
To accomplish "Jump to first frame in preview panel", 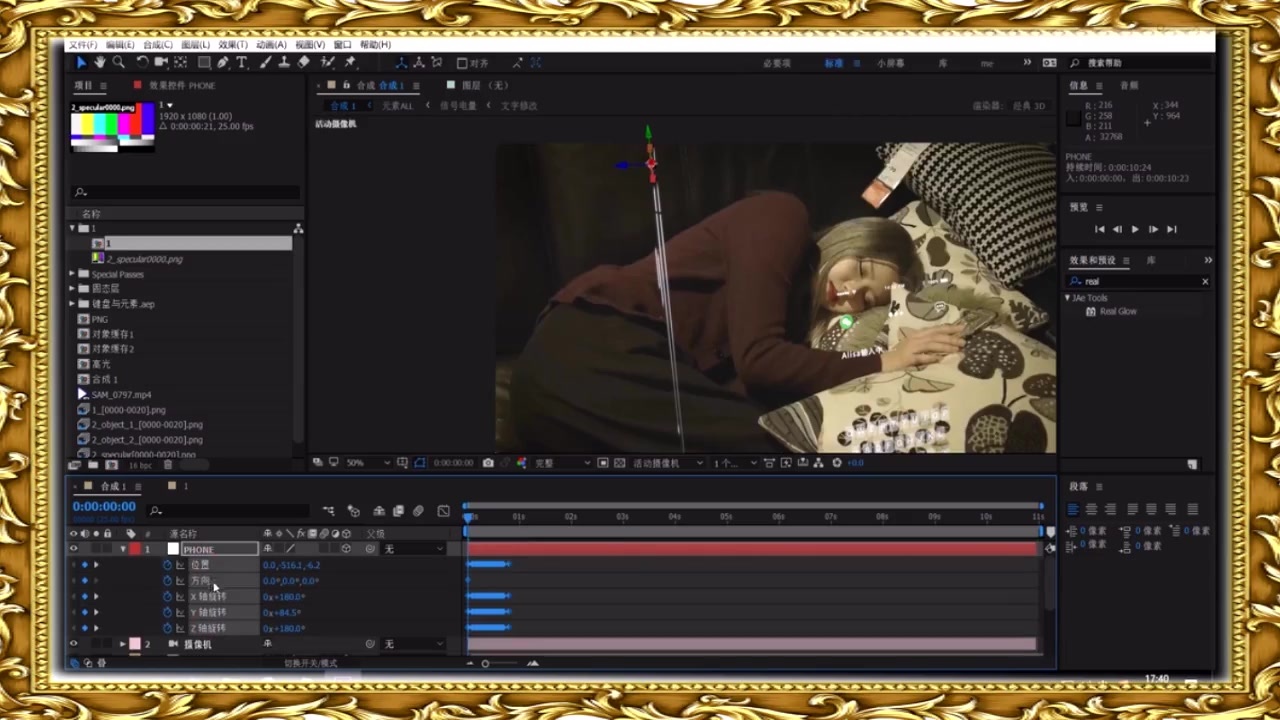I will click(x=1100, y=229).
